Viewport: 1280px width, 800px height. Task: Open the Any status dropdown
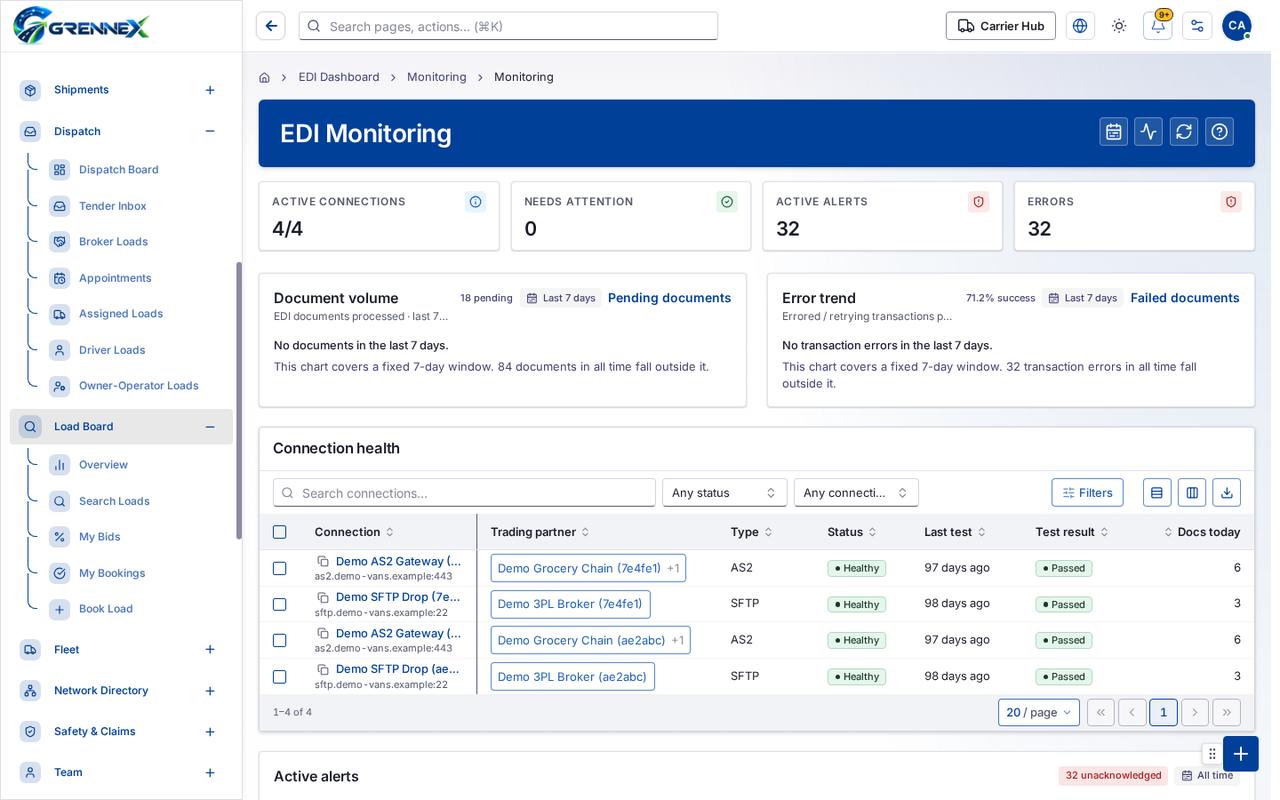click(724, 493)
